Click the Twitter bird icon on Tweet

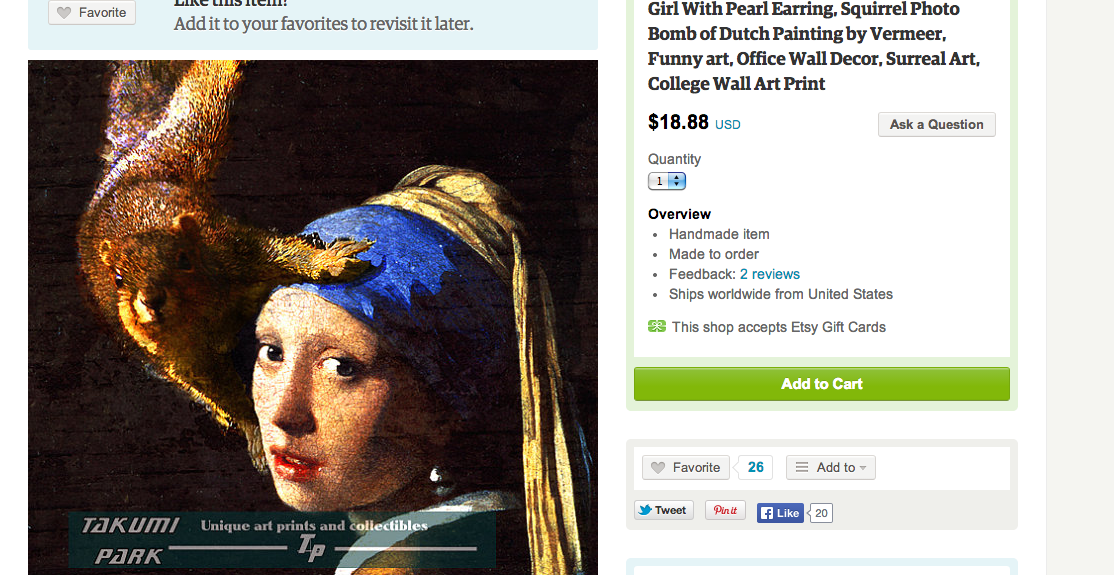[645, 511]
